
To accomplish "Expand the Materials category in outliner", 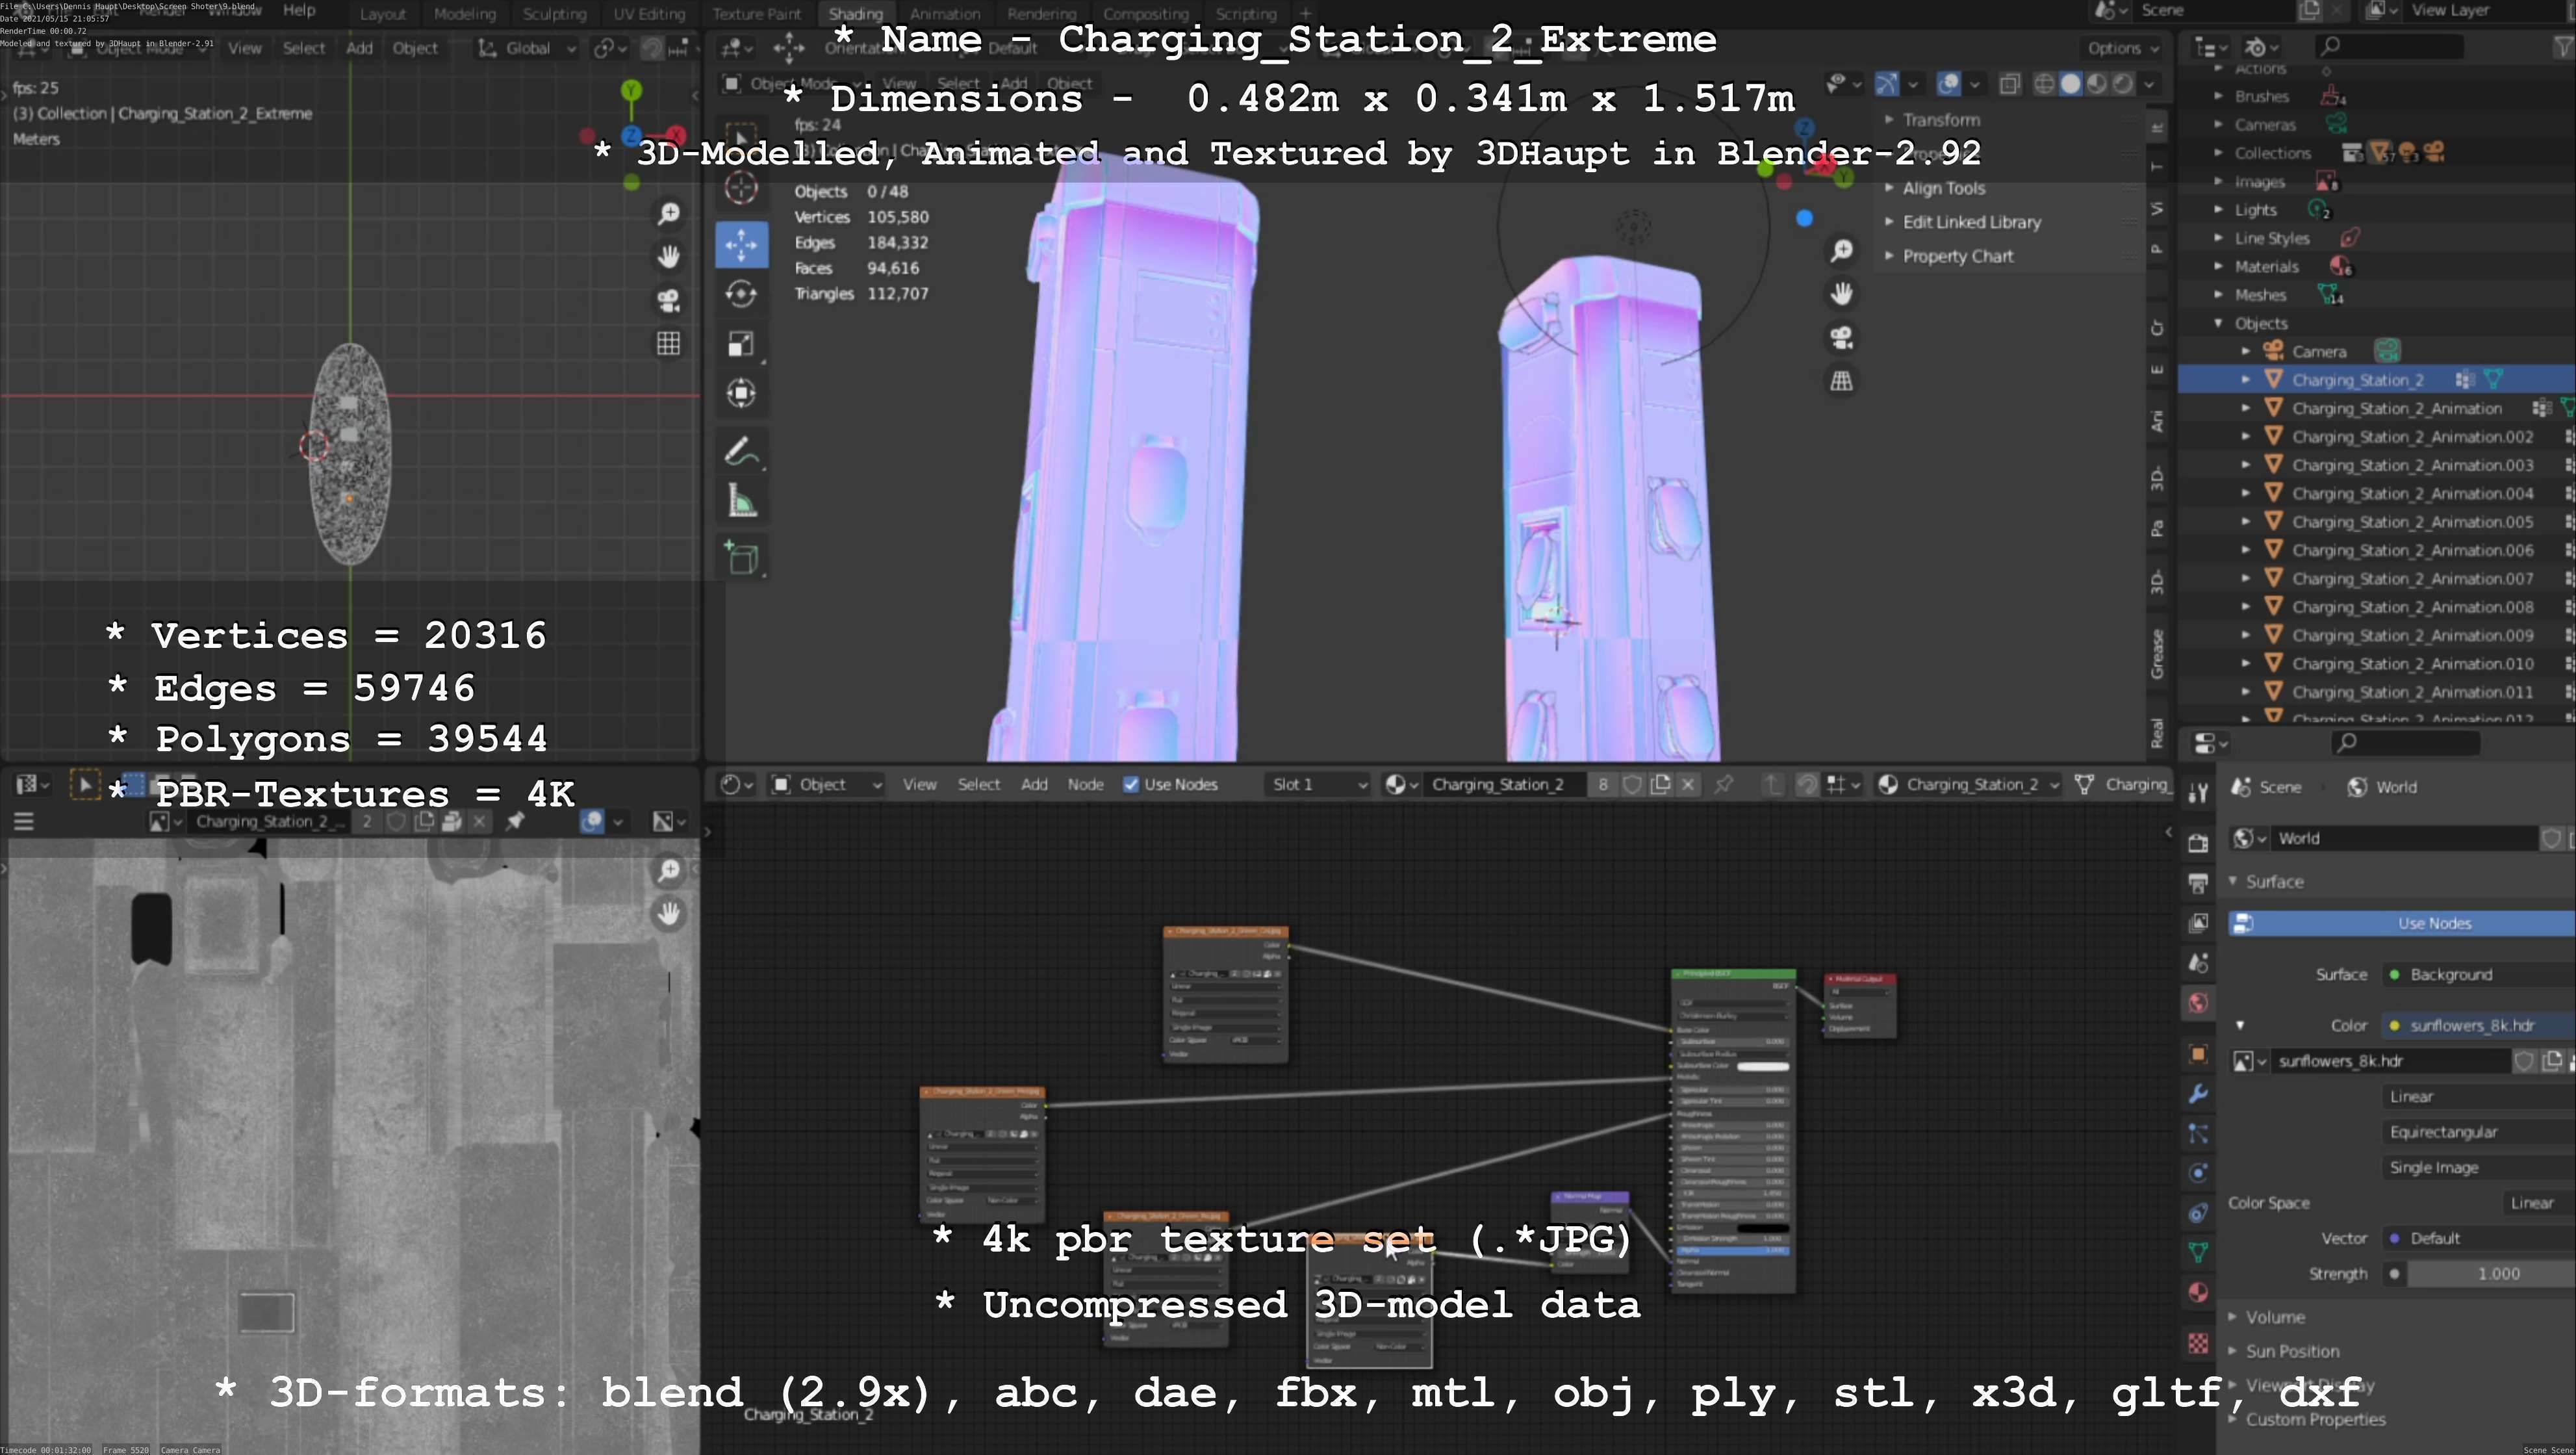I will point(2218,267).
